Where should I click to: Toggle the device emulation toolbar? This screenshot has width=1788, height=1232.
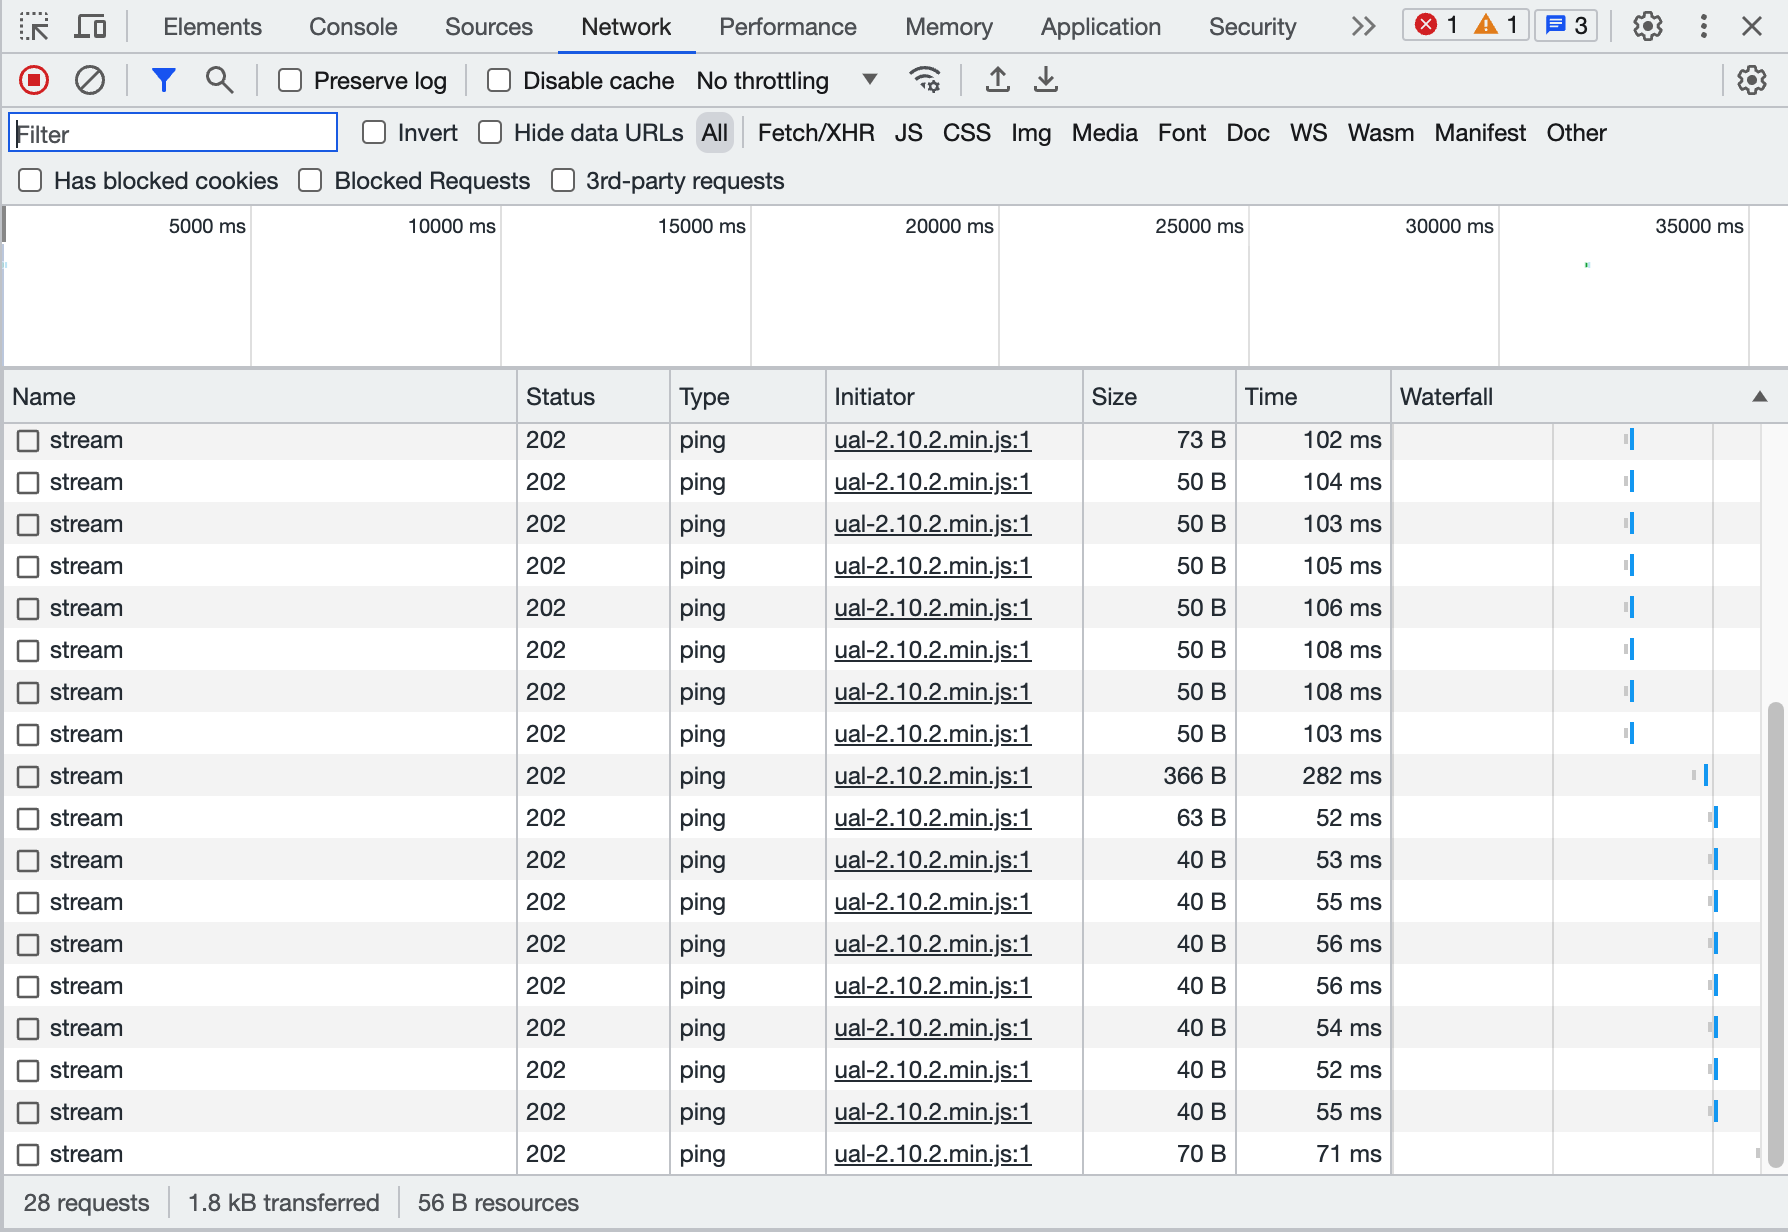point(90,26)
